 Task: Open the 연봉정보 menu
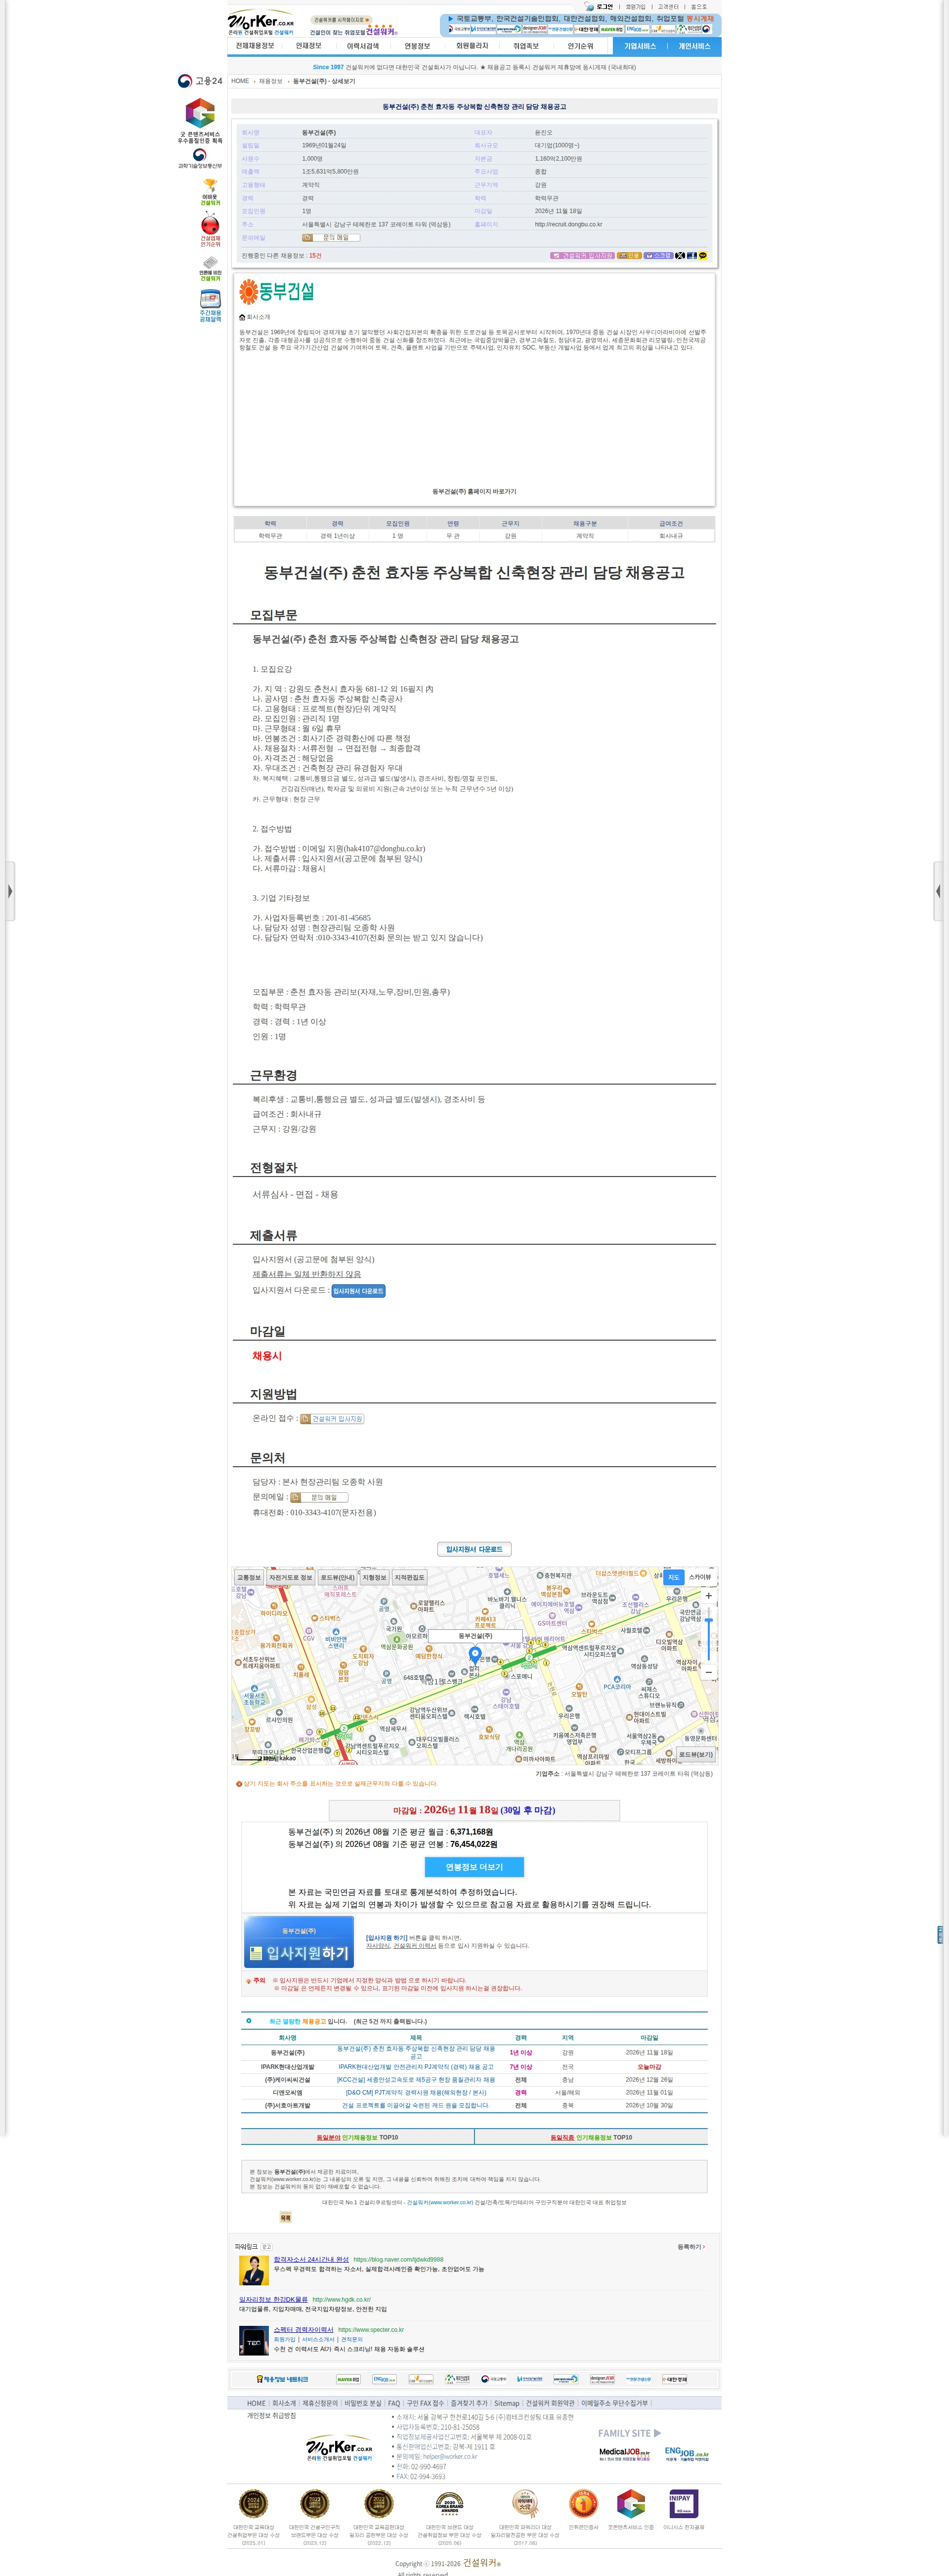click(x=417, y=46)
